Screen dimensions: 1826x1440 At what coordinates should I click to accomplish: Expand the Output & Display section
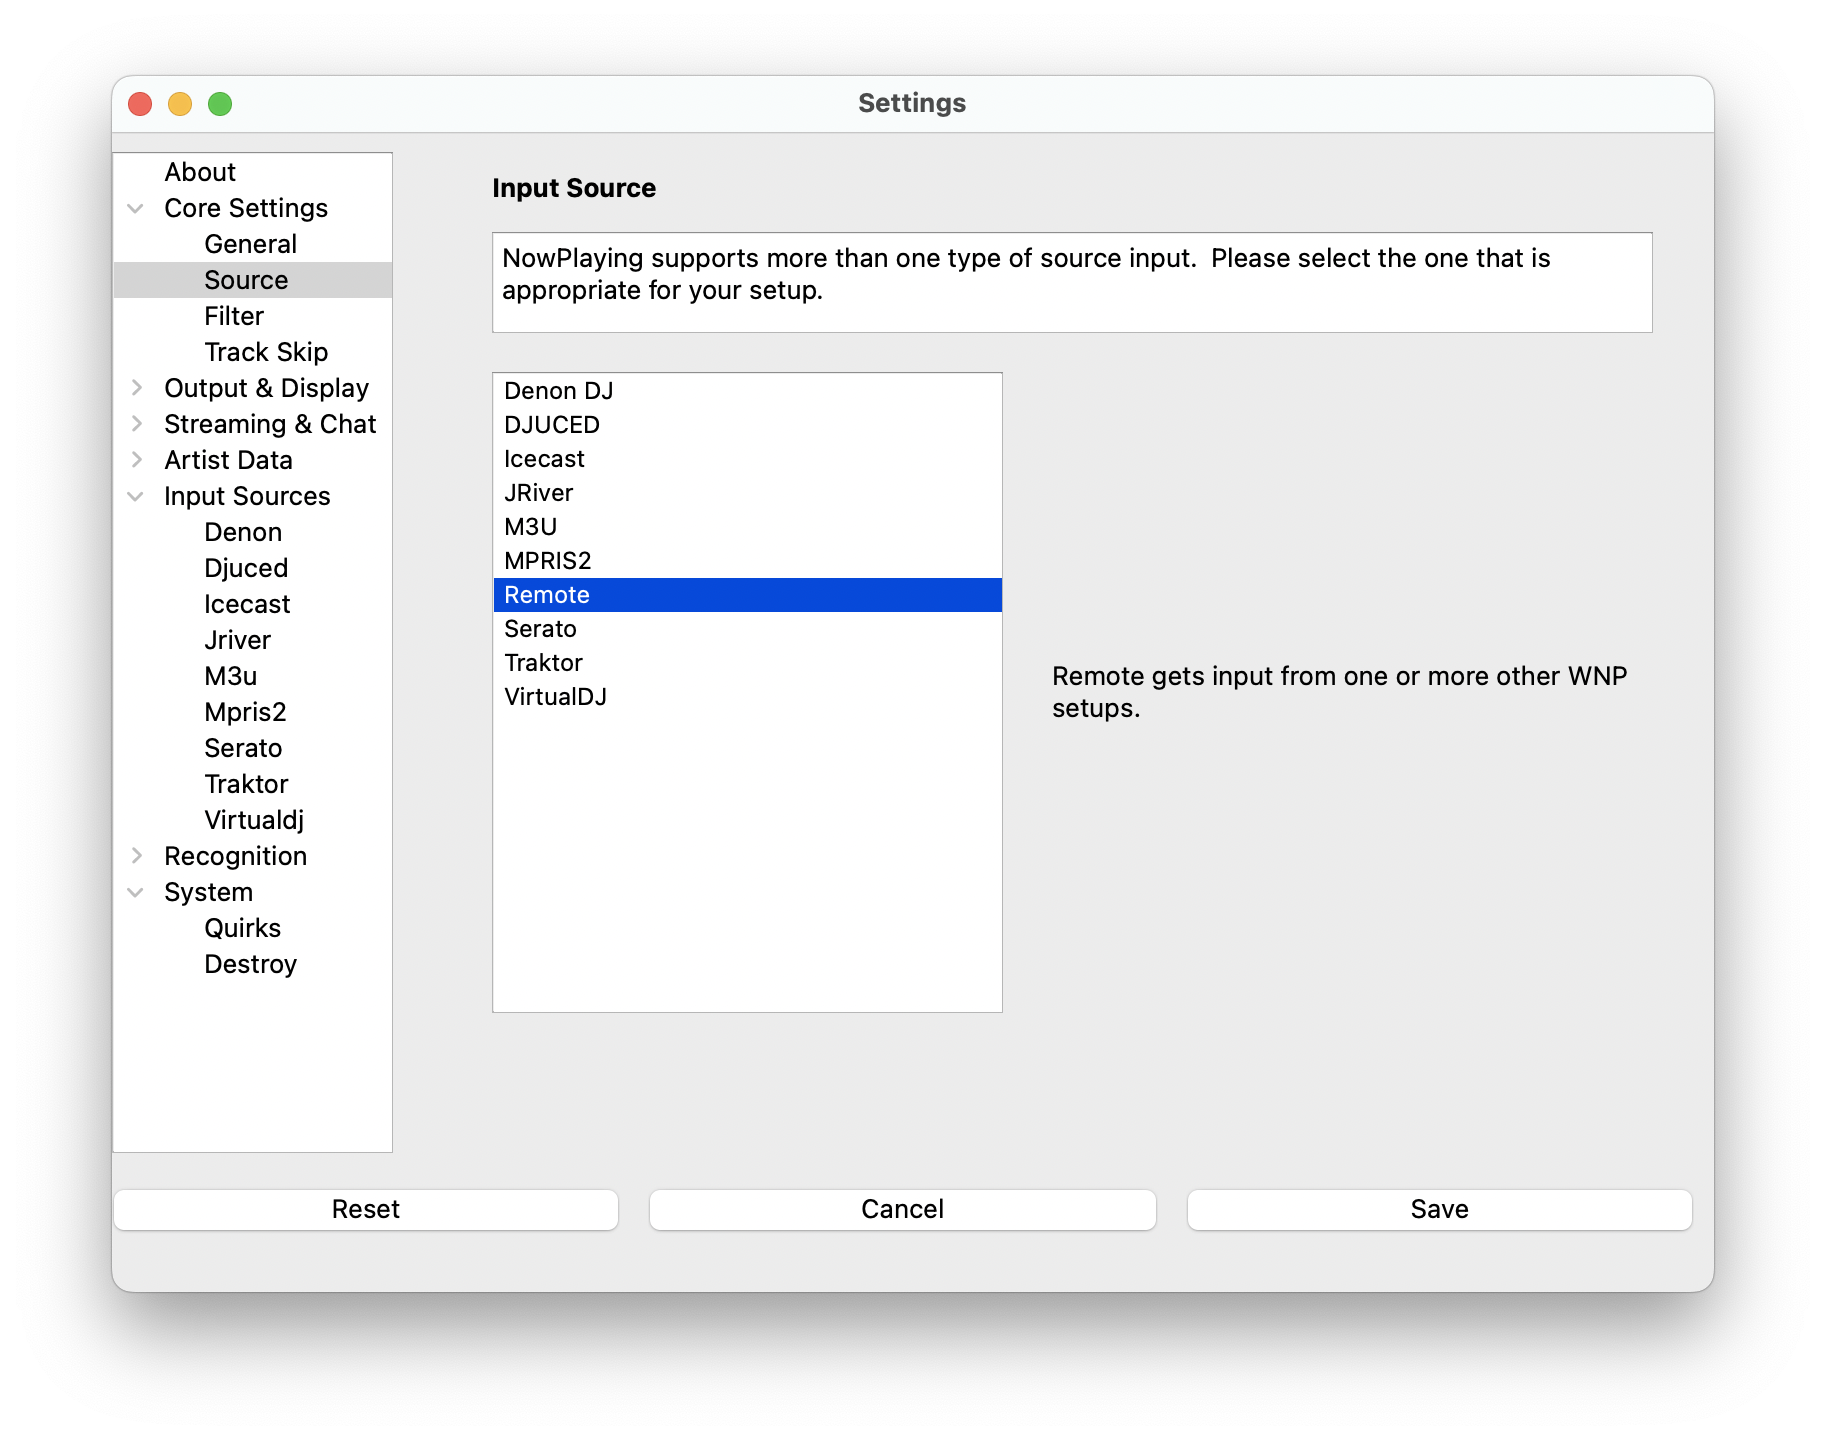pyautogui.click(x=136, y=388)
